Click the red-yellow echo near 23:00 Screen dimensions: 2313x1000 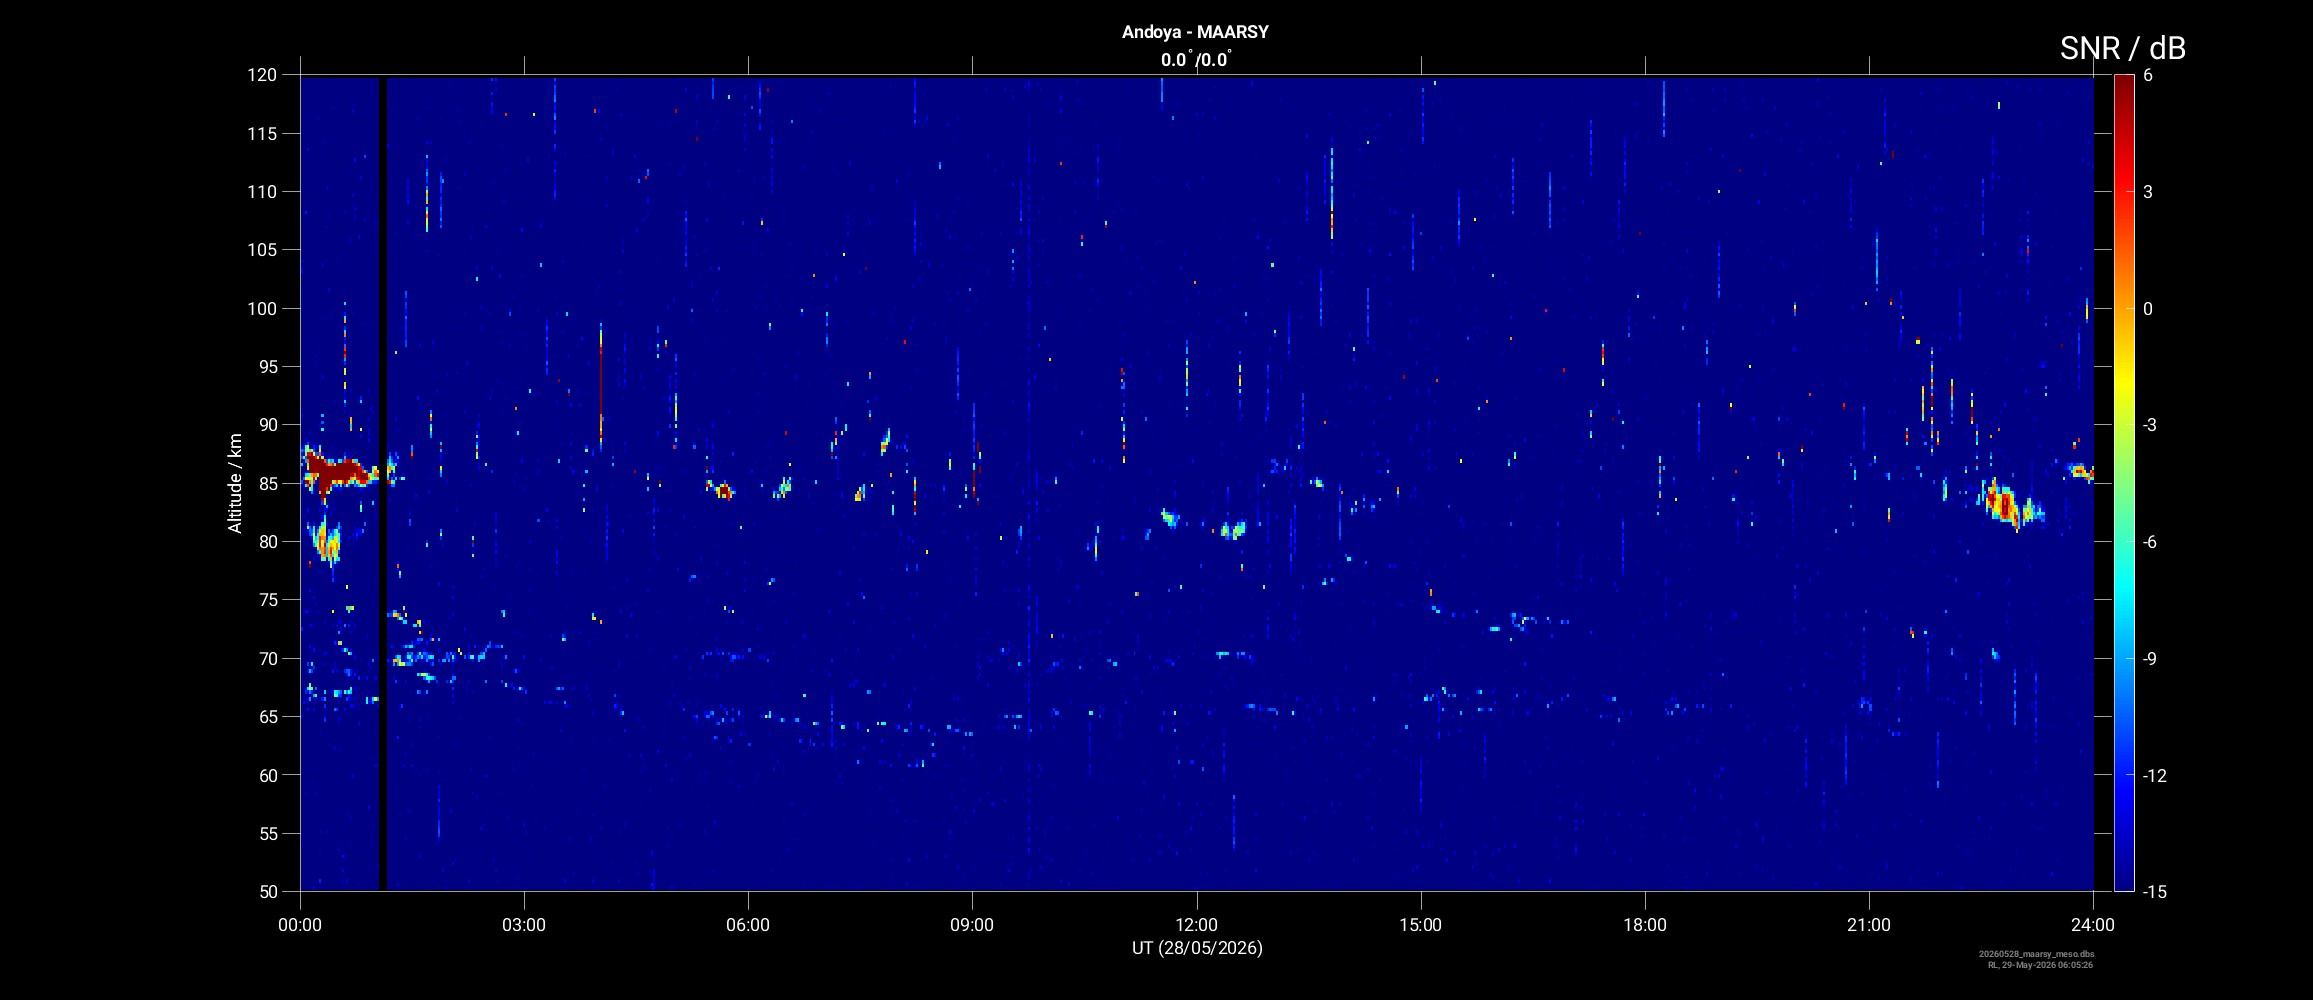[x=2006, y=503]
